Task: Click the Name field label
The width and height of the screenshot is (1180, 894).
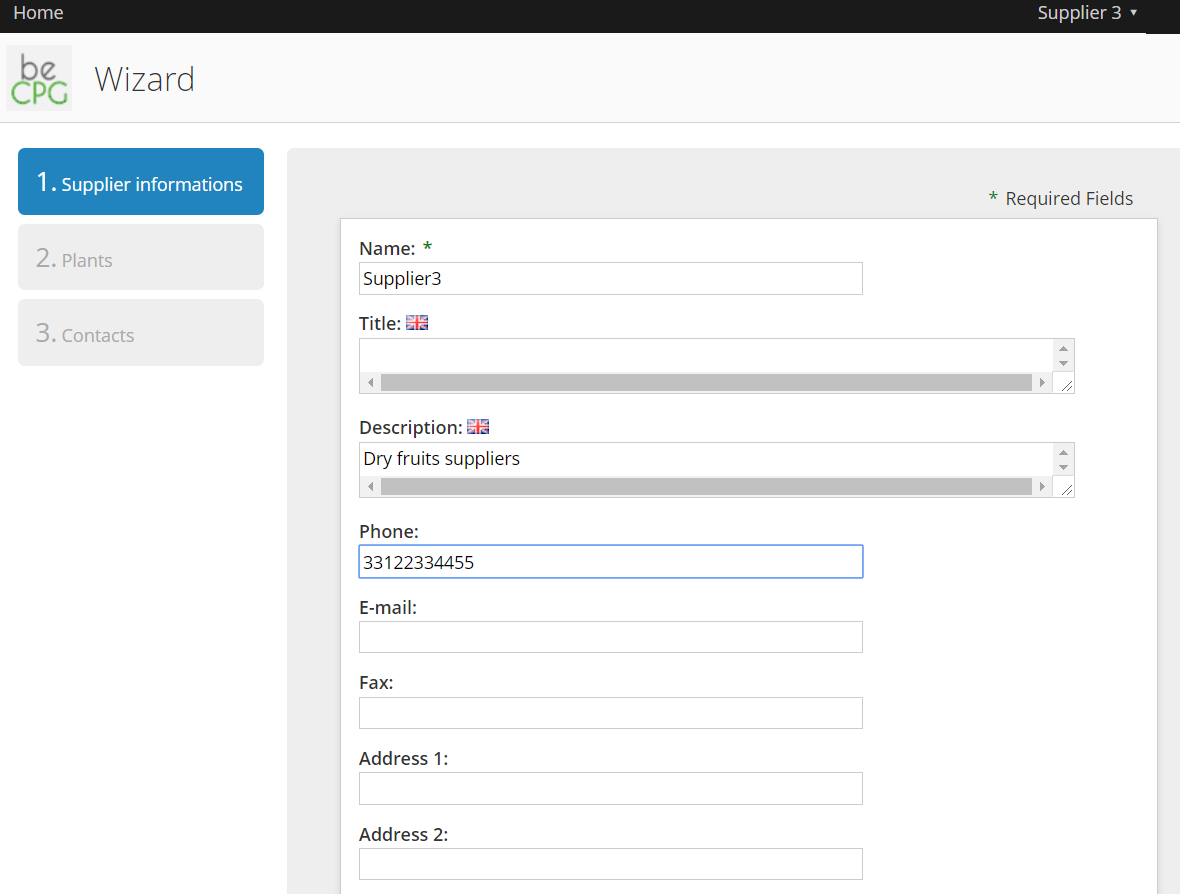Action: 387,248
